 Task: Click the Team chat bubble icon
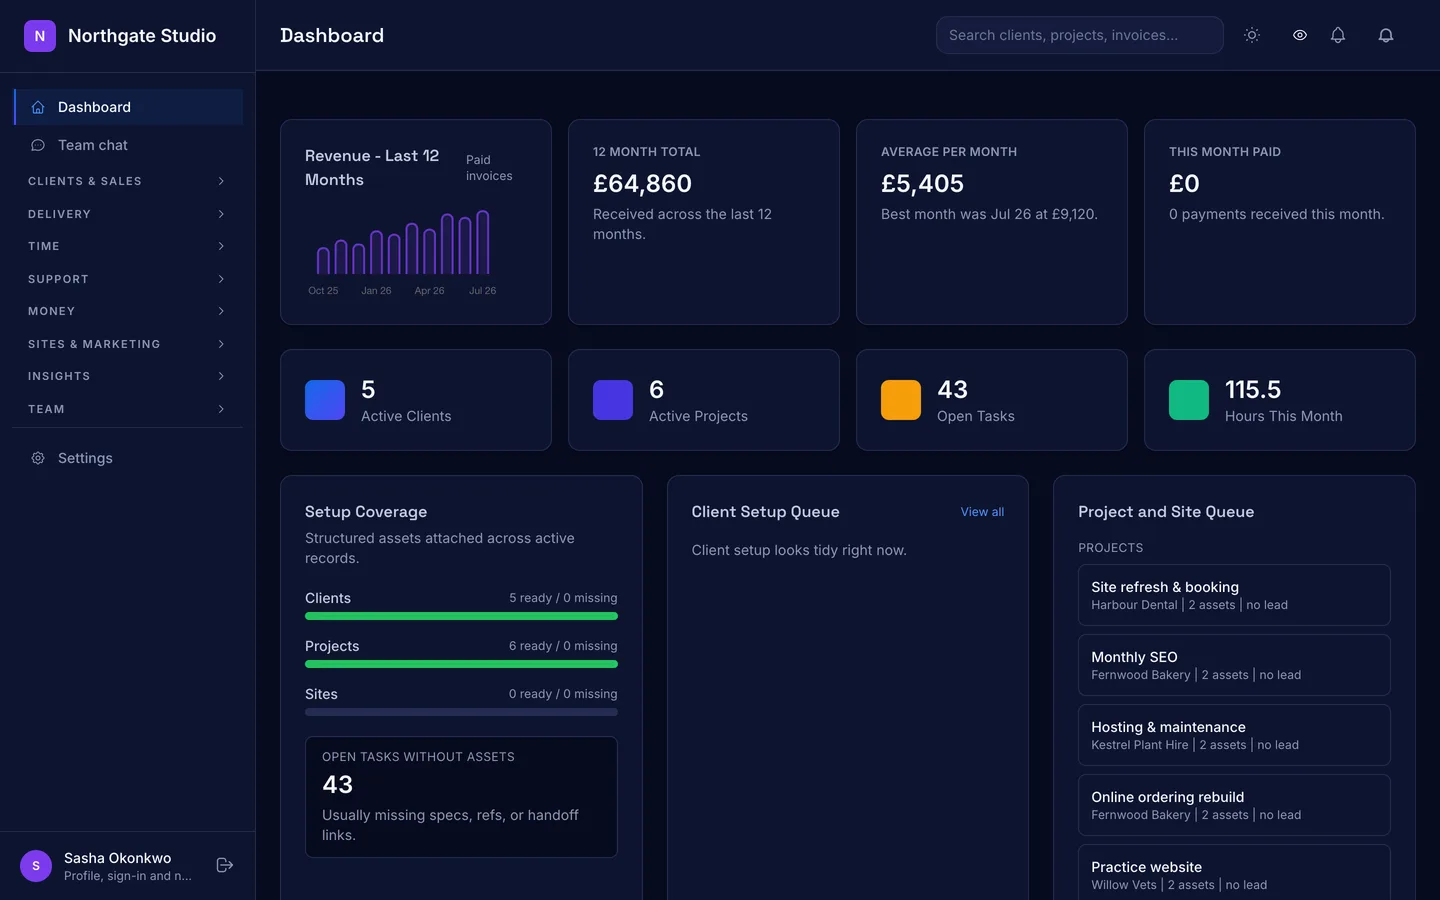(x=38, y=145)
